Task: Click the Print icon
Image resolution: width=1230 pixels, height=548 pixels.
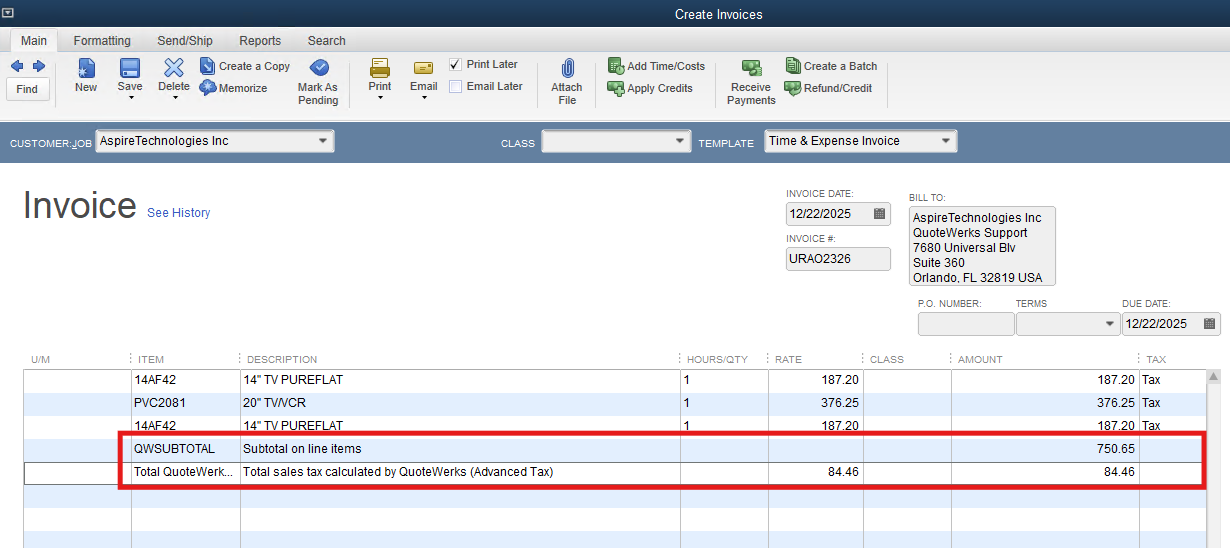Action: (x=380, y=68)
